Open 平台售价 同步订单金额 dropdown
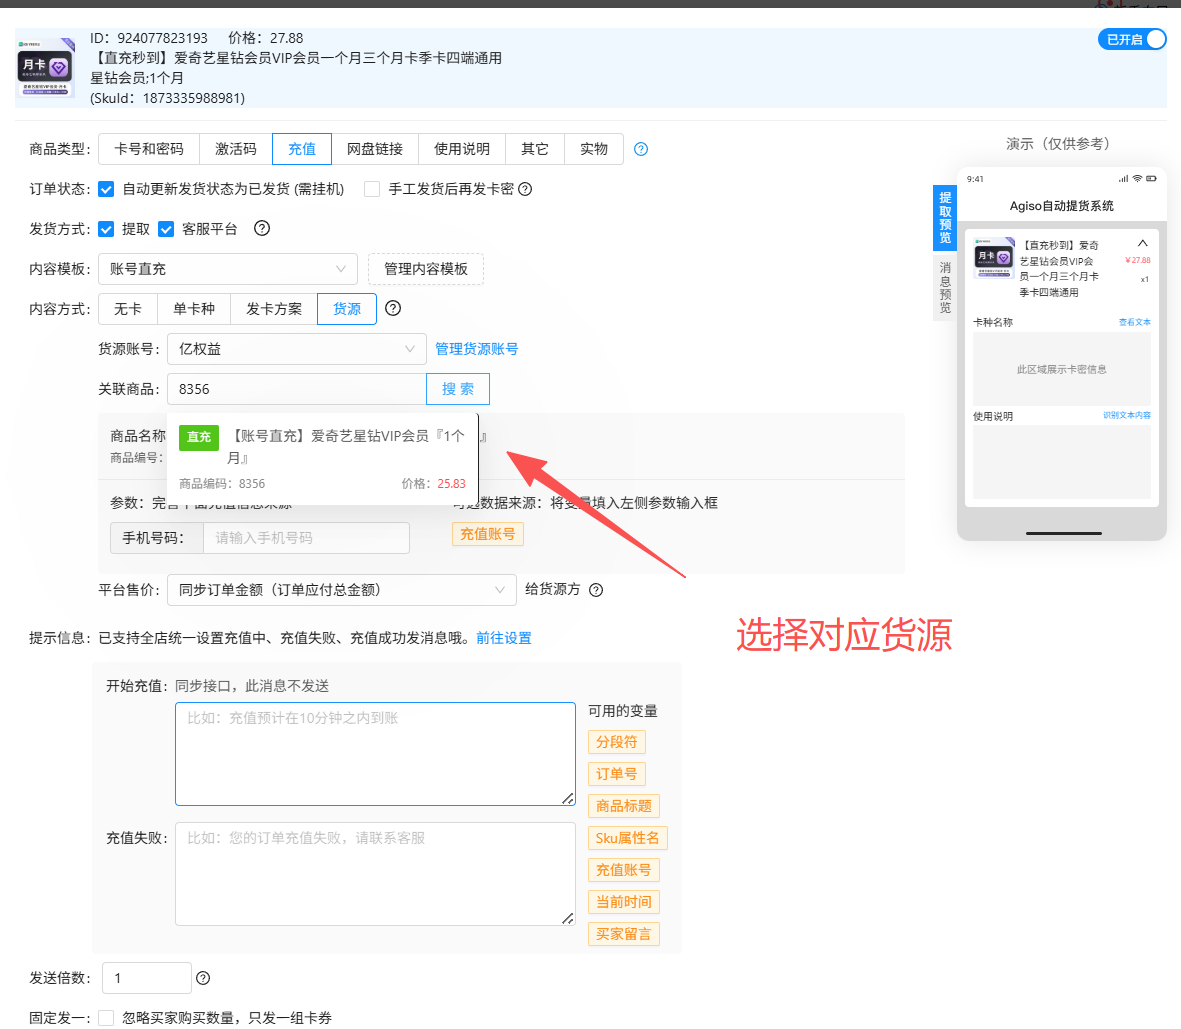The width and height of the screenshot is (1181, 1029). coord(342,590)
